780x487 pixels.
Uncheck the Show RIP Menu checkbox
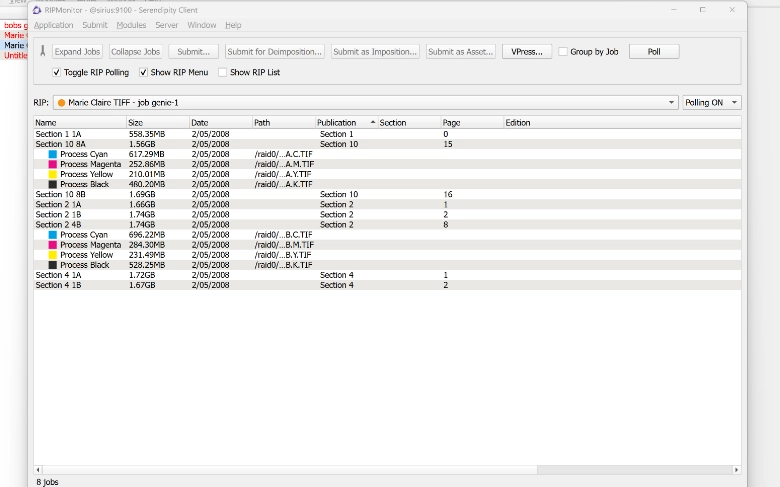[x=143, y=73]
